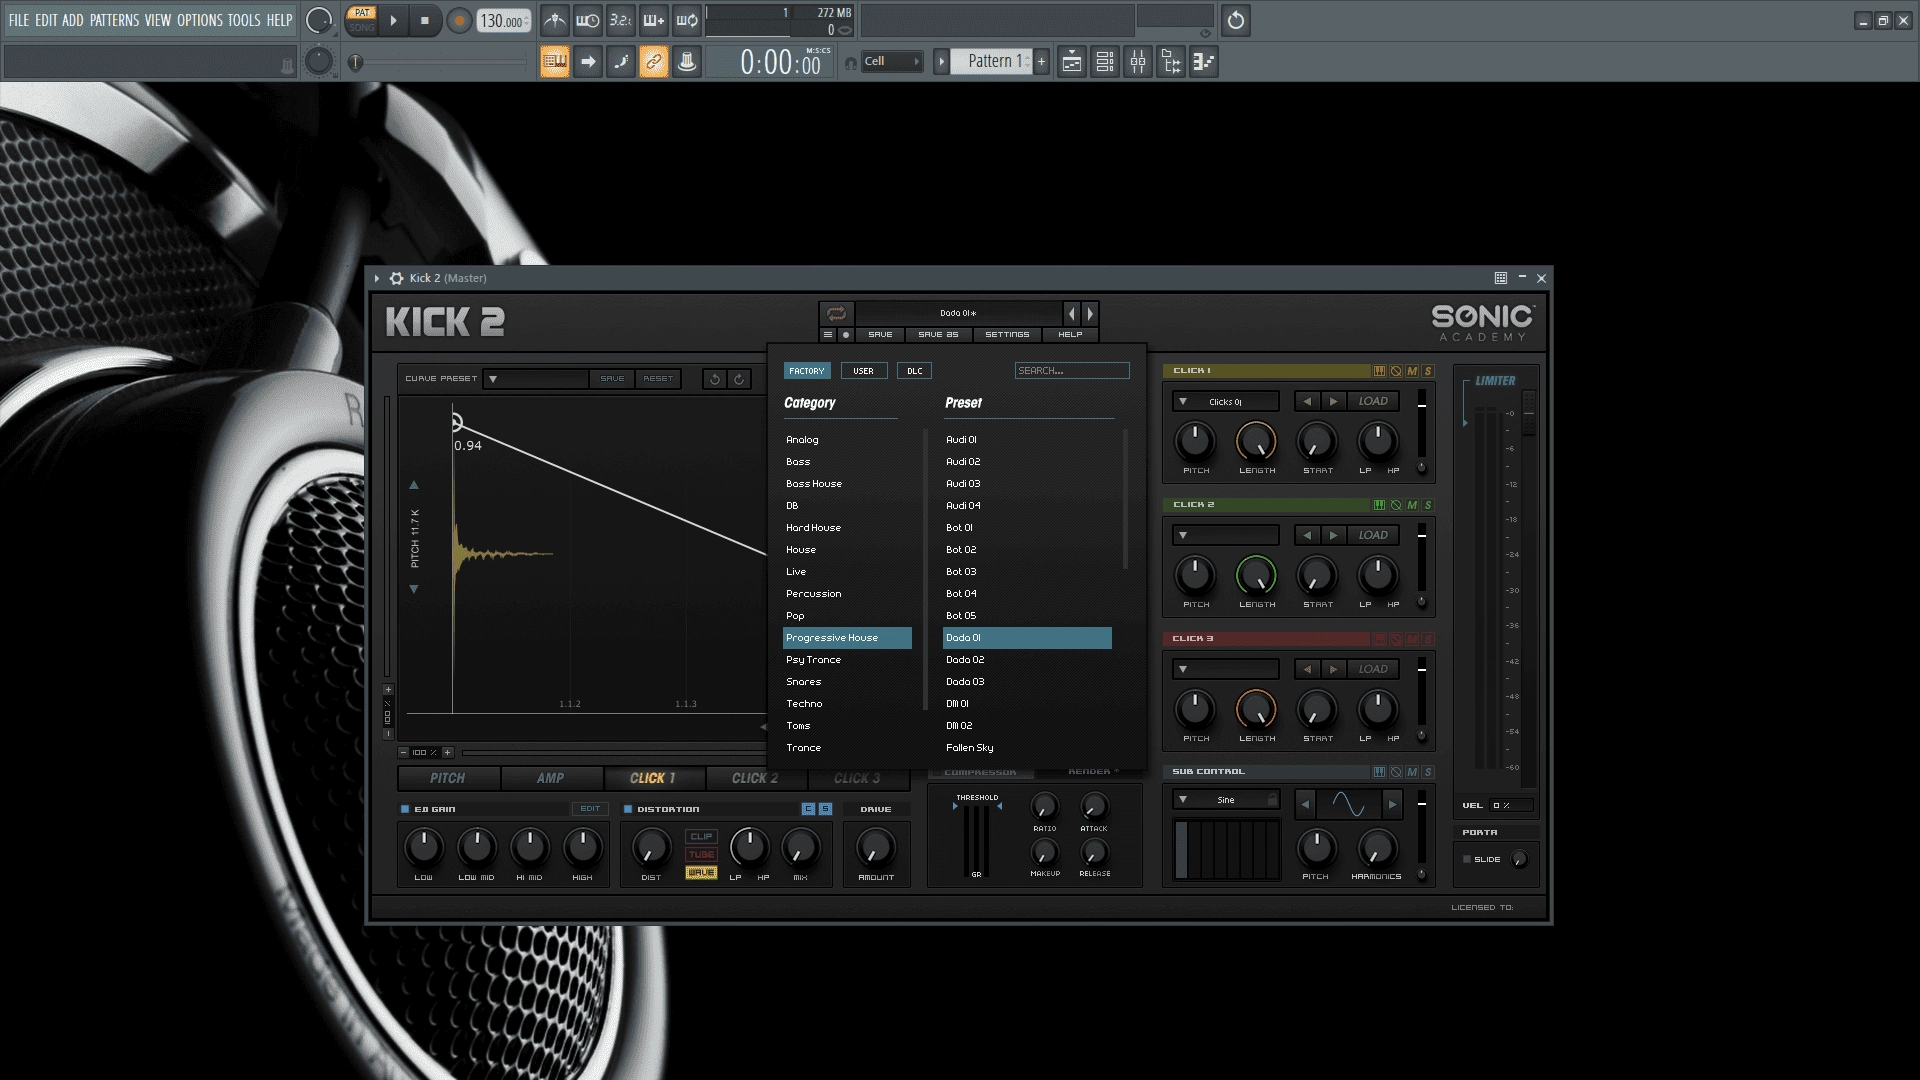Open the Mixer view icon
The width and height of the screenshot is (1920, 1080).
point(1138,62)
